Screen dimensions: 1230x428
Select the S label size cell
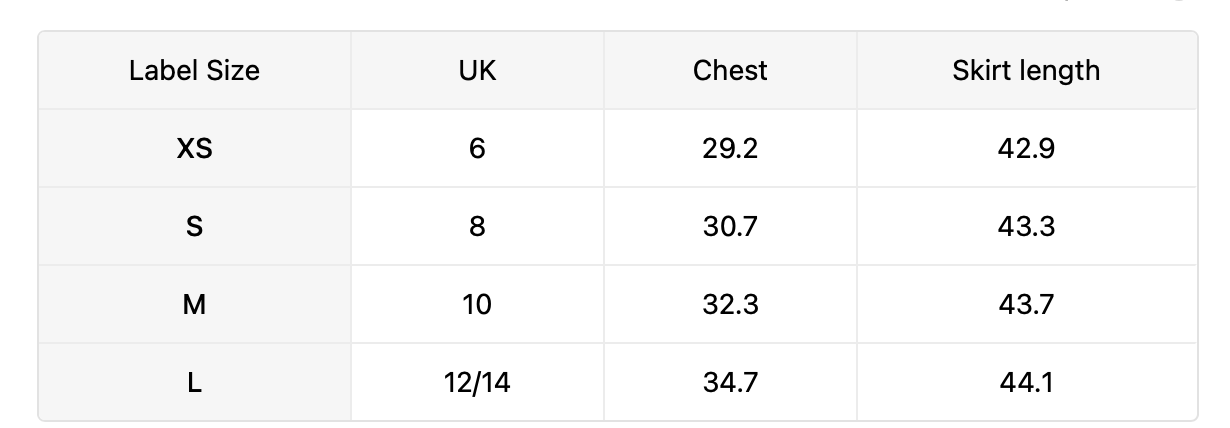(195, 226)
